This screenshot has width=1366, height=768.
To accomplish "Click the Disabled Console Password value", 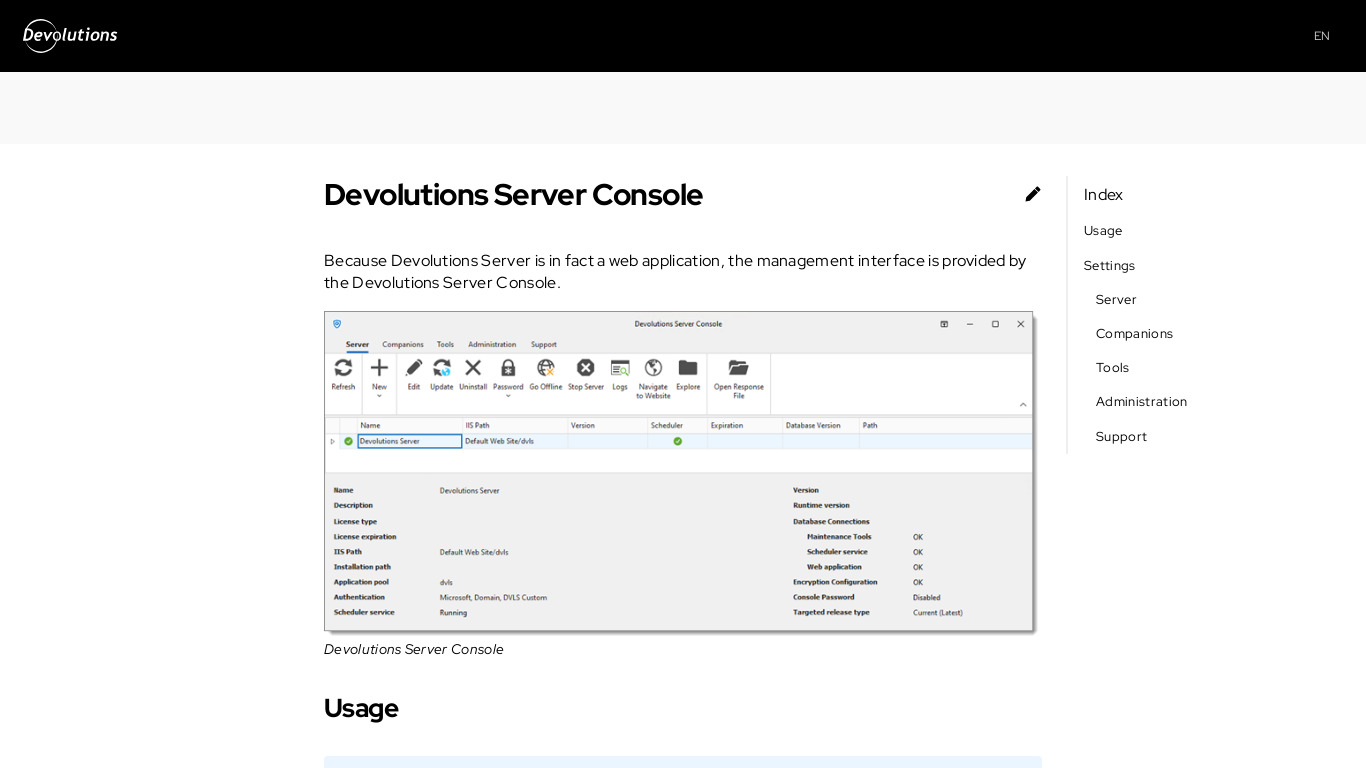I will tap(927, 598).
